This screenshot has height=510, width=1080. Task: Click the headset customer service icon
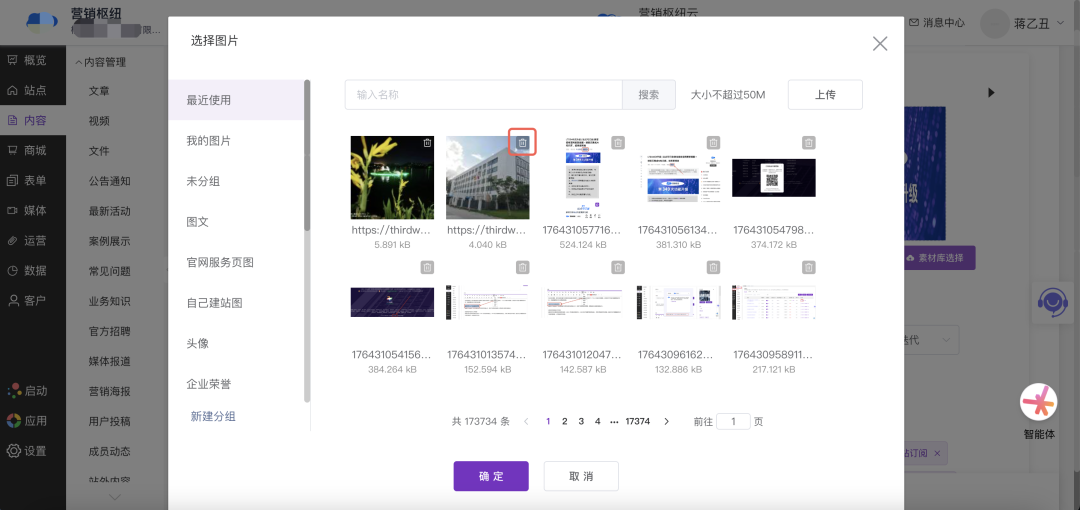click(1050, 301)
